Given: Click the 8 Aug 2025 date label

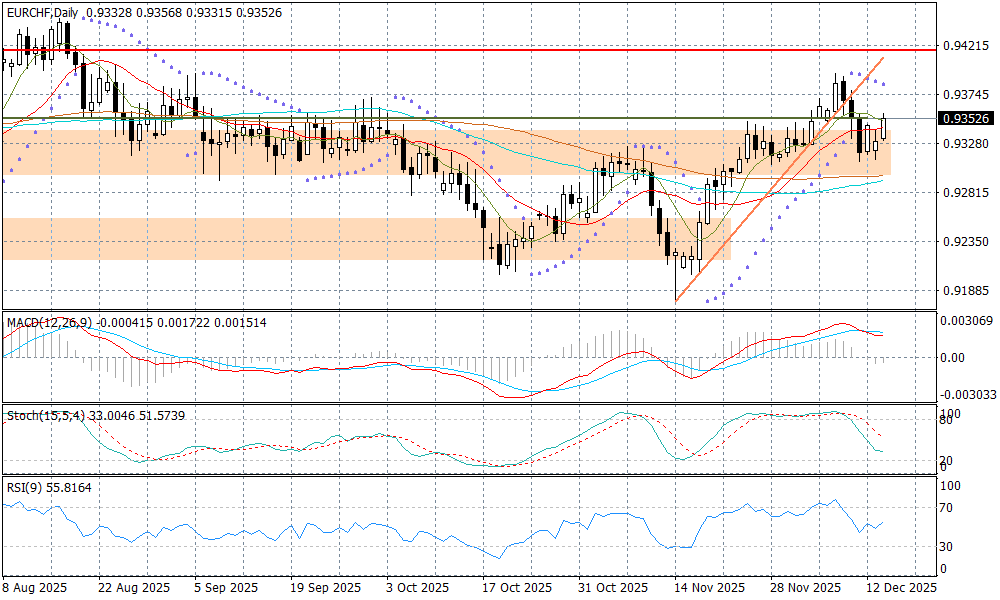Looking at the screenshot, I should pos(36,588).
